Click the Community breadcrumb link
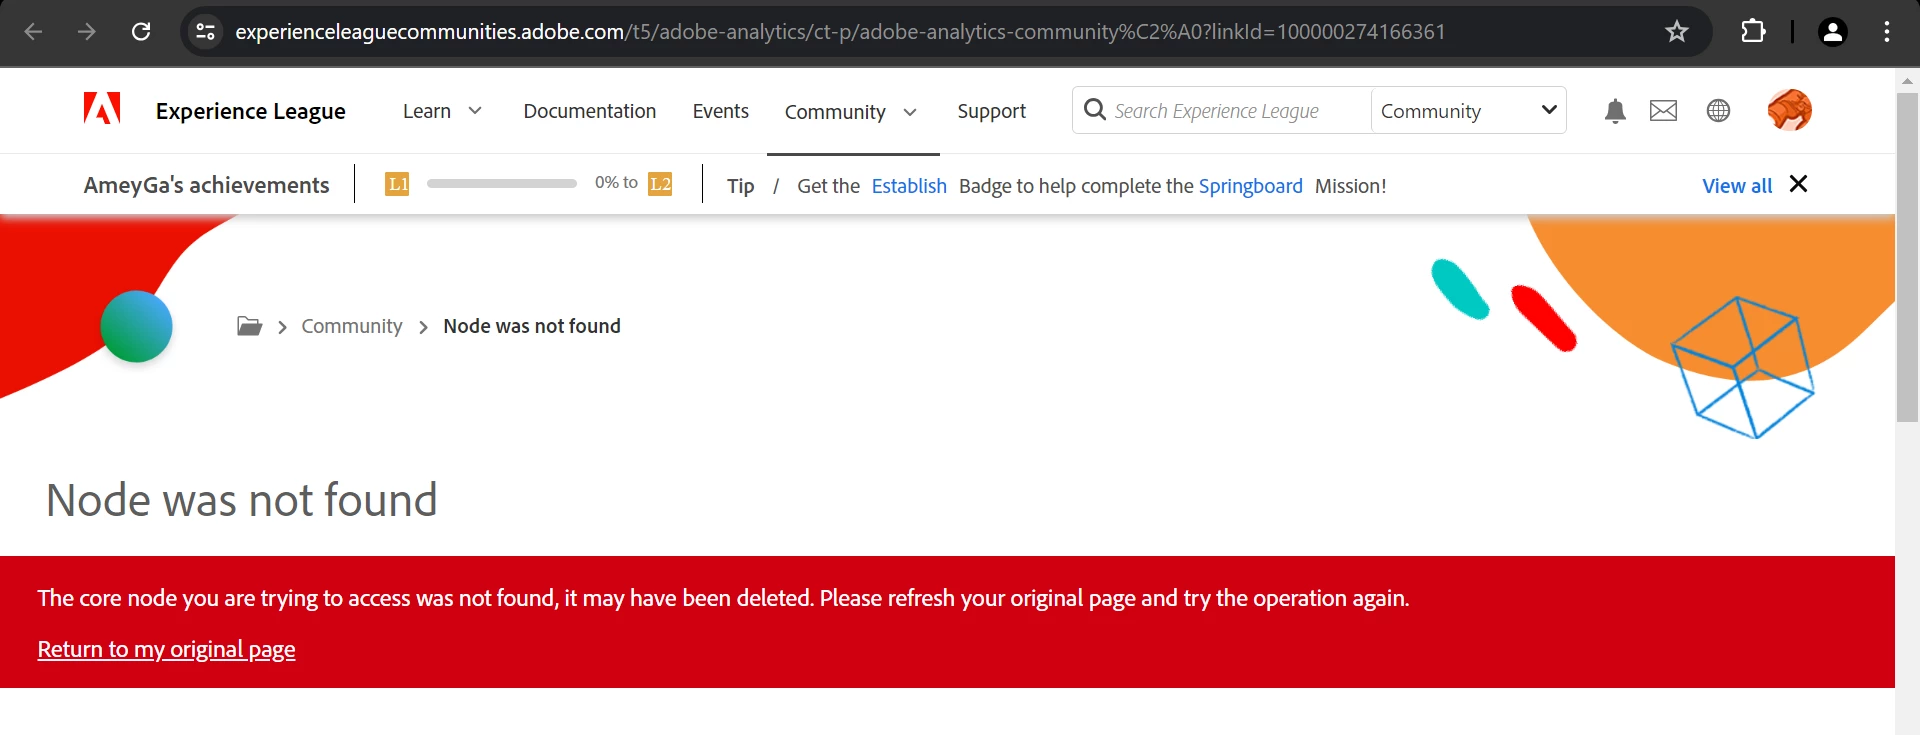The image size is (1920, 735). [352, 326]
